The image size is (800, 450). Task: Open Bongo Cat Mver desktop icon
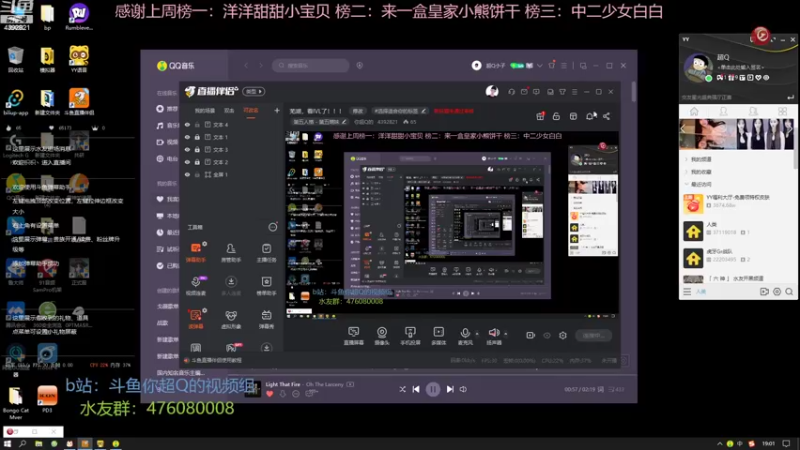tap(15, 403)
